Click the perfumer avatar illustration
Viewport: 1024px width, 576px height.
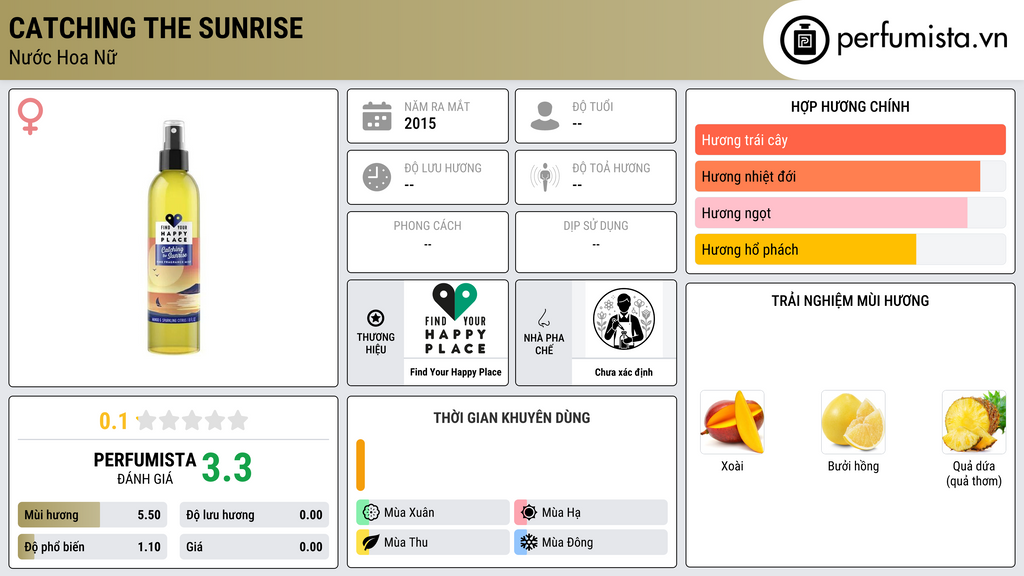pos(624,319)
